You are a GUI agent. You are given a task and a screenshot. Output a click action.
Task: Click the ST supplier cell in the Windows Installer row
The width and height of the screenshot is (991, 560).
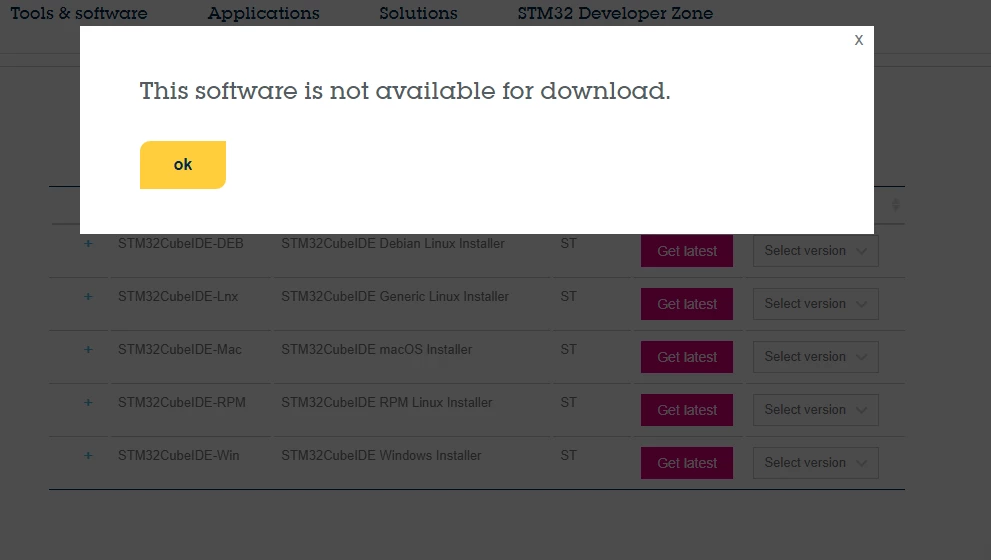tap(569, 456)
